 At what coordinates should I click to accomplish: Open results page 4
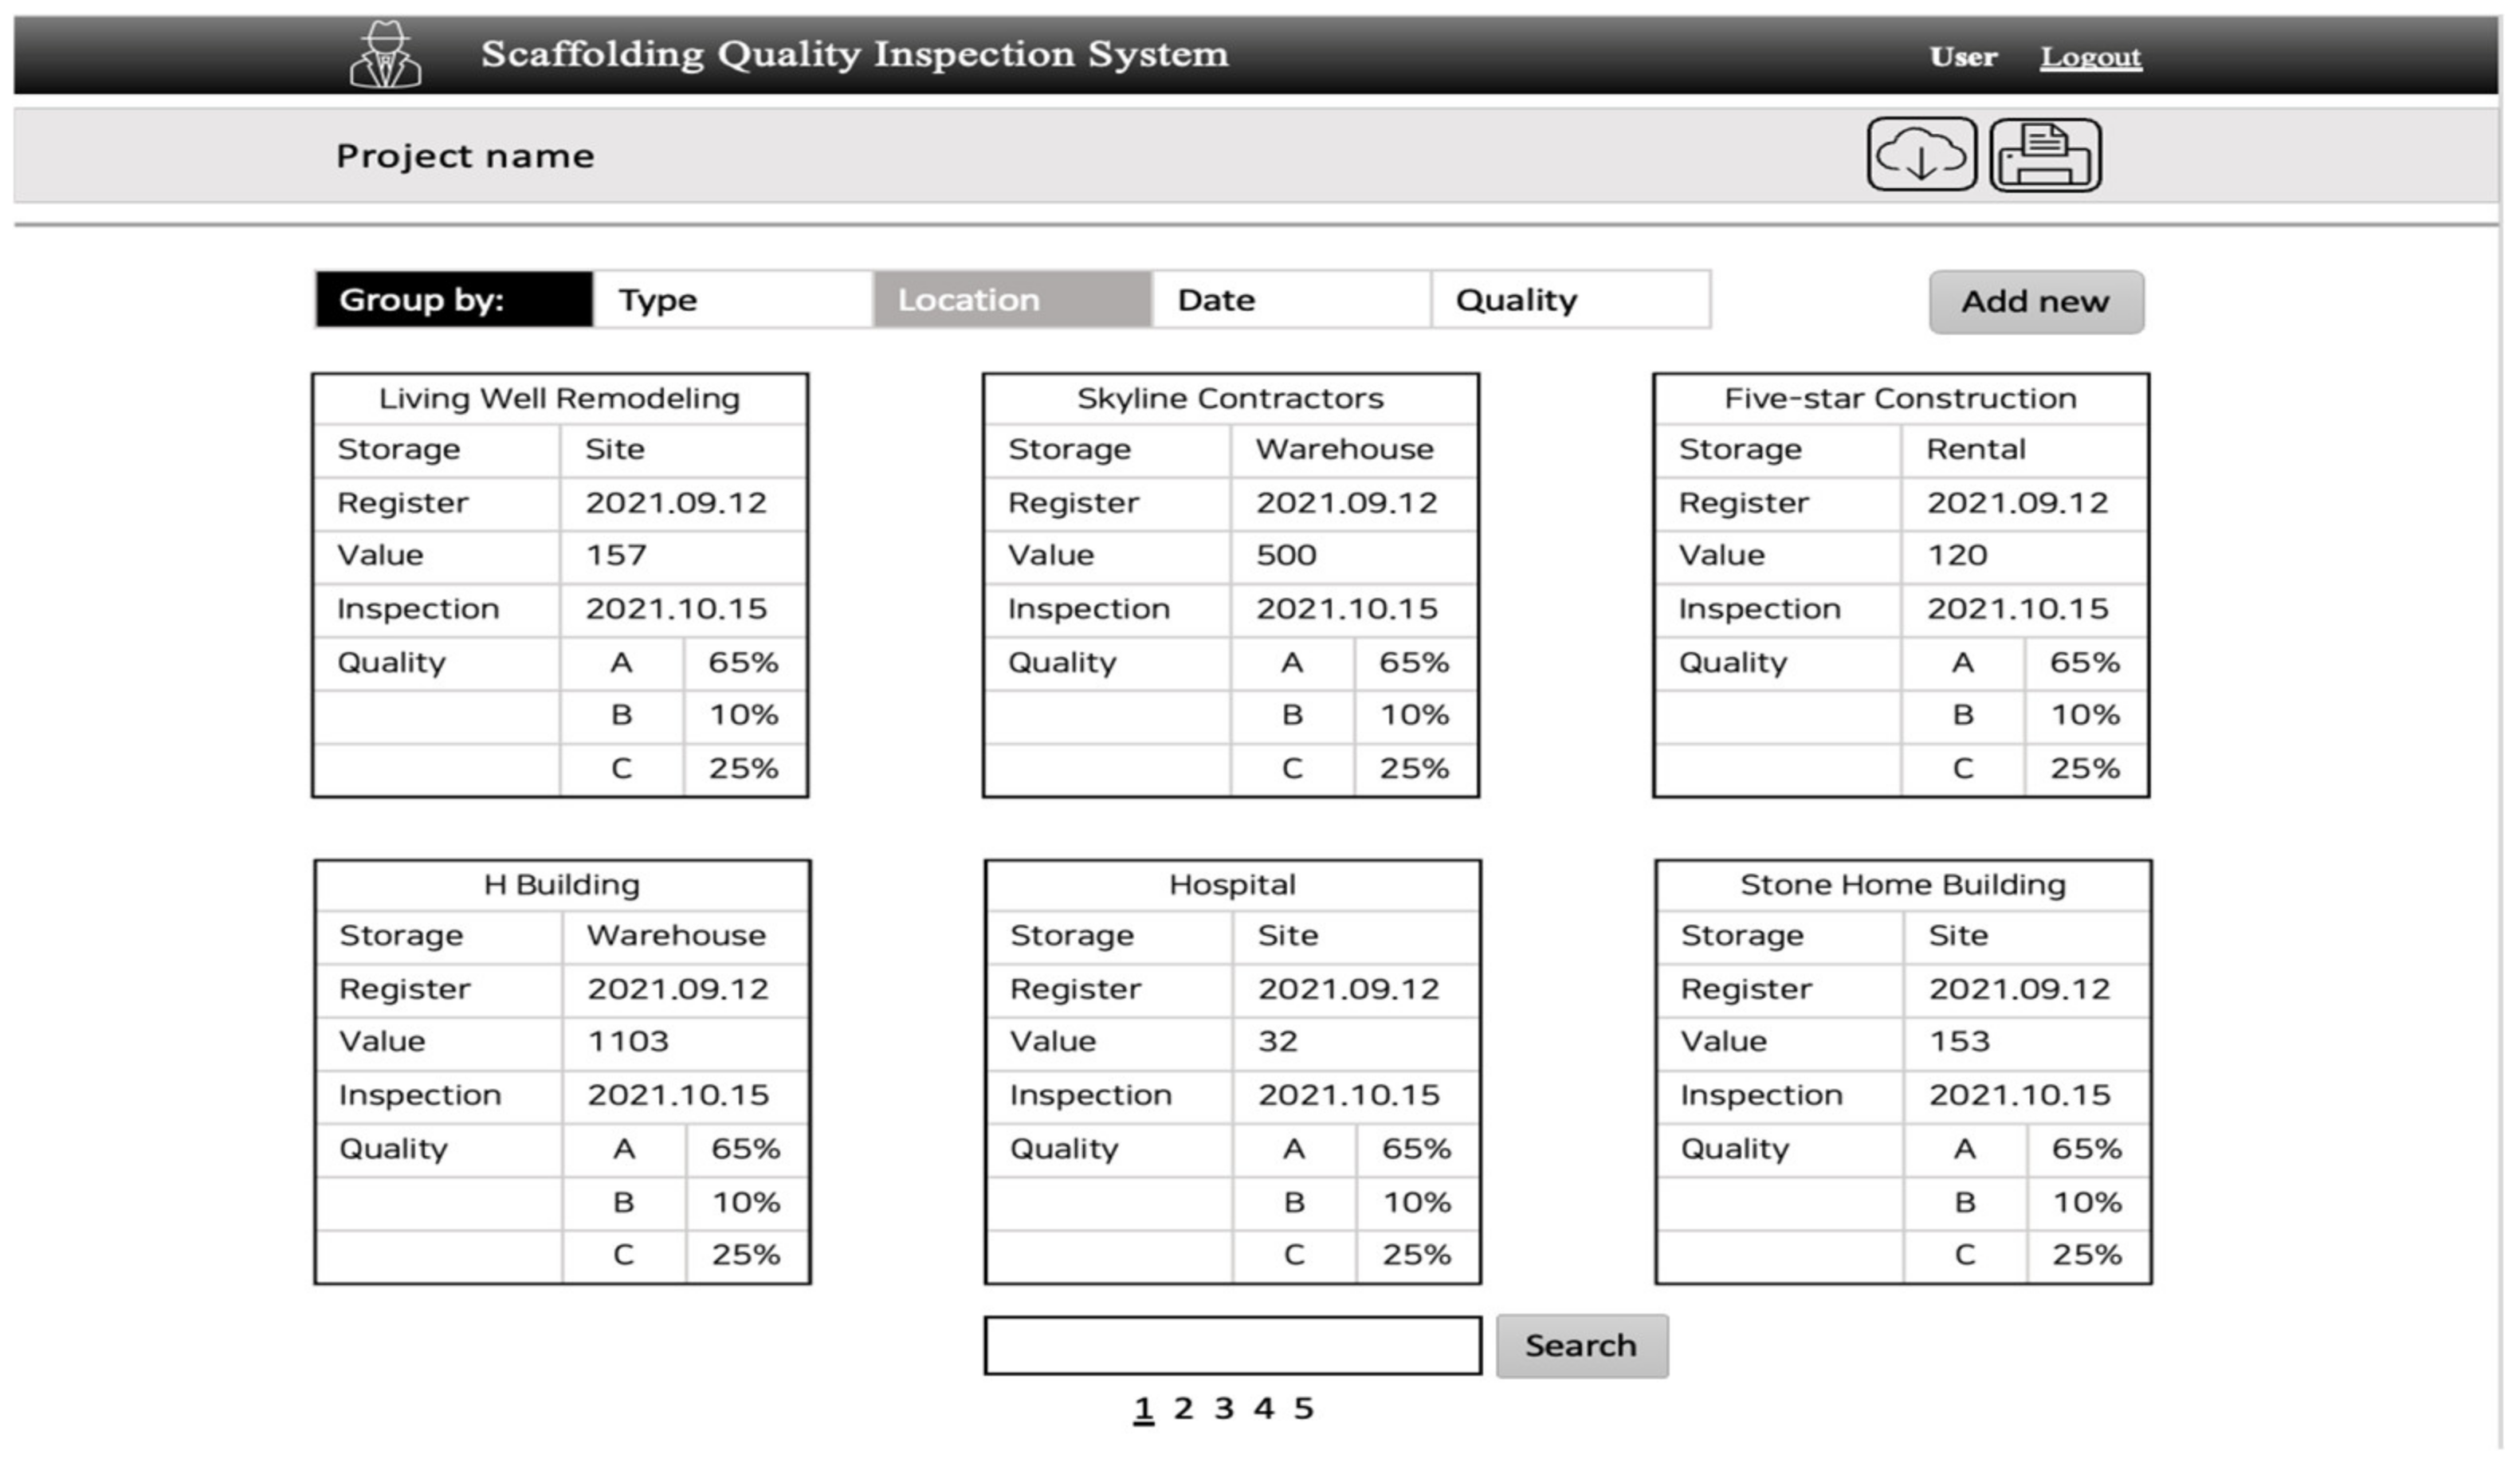1263,1408
